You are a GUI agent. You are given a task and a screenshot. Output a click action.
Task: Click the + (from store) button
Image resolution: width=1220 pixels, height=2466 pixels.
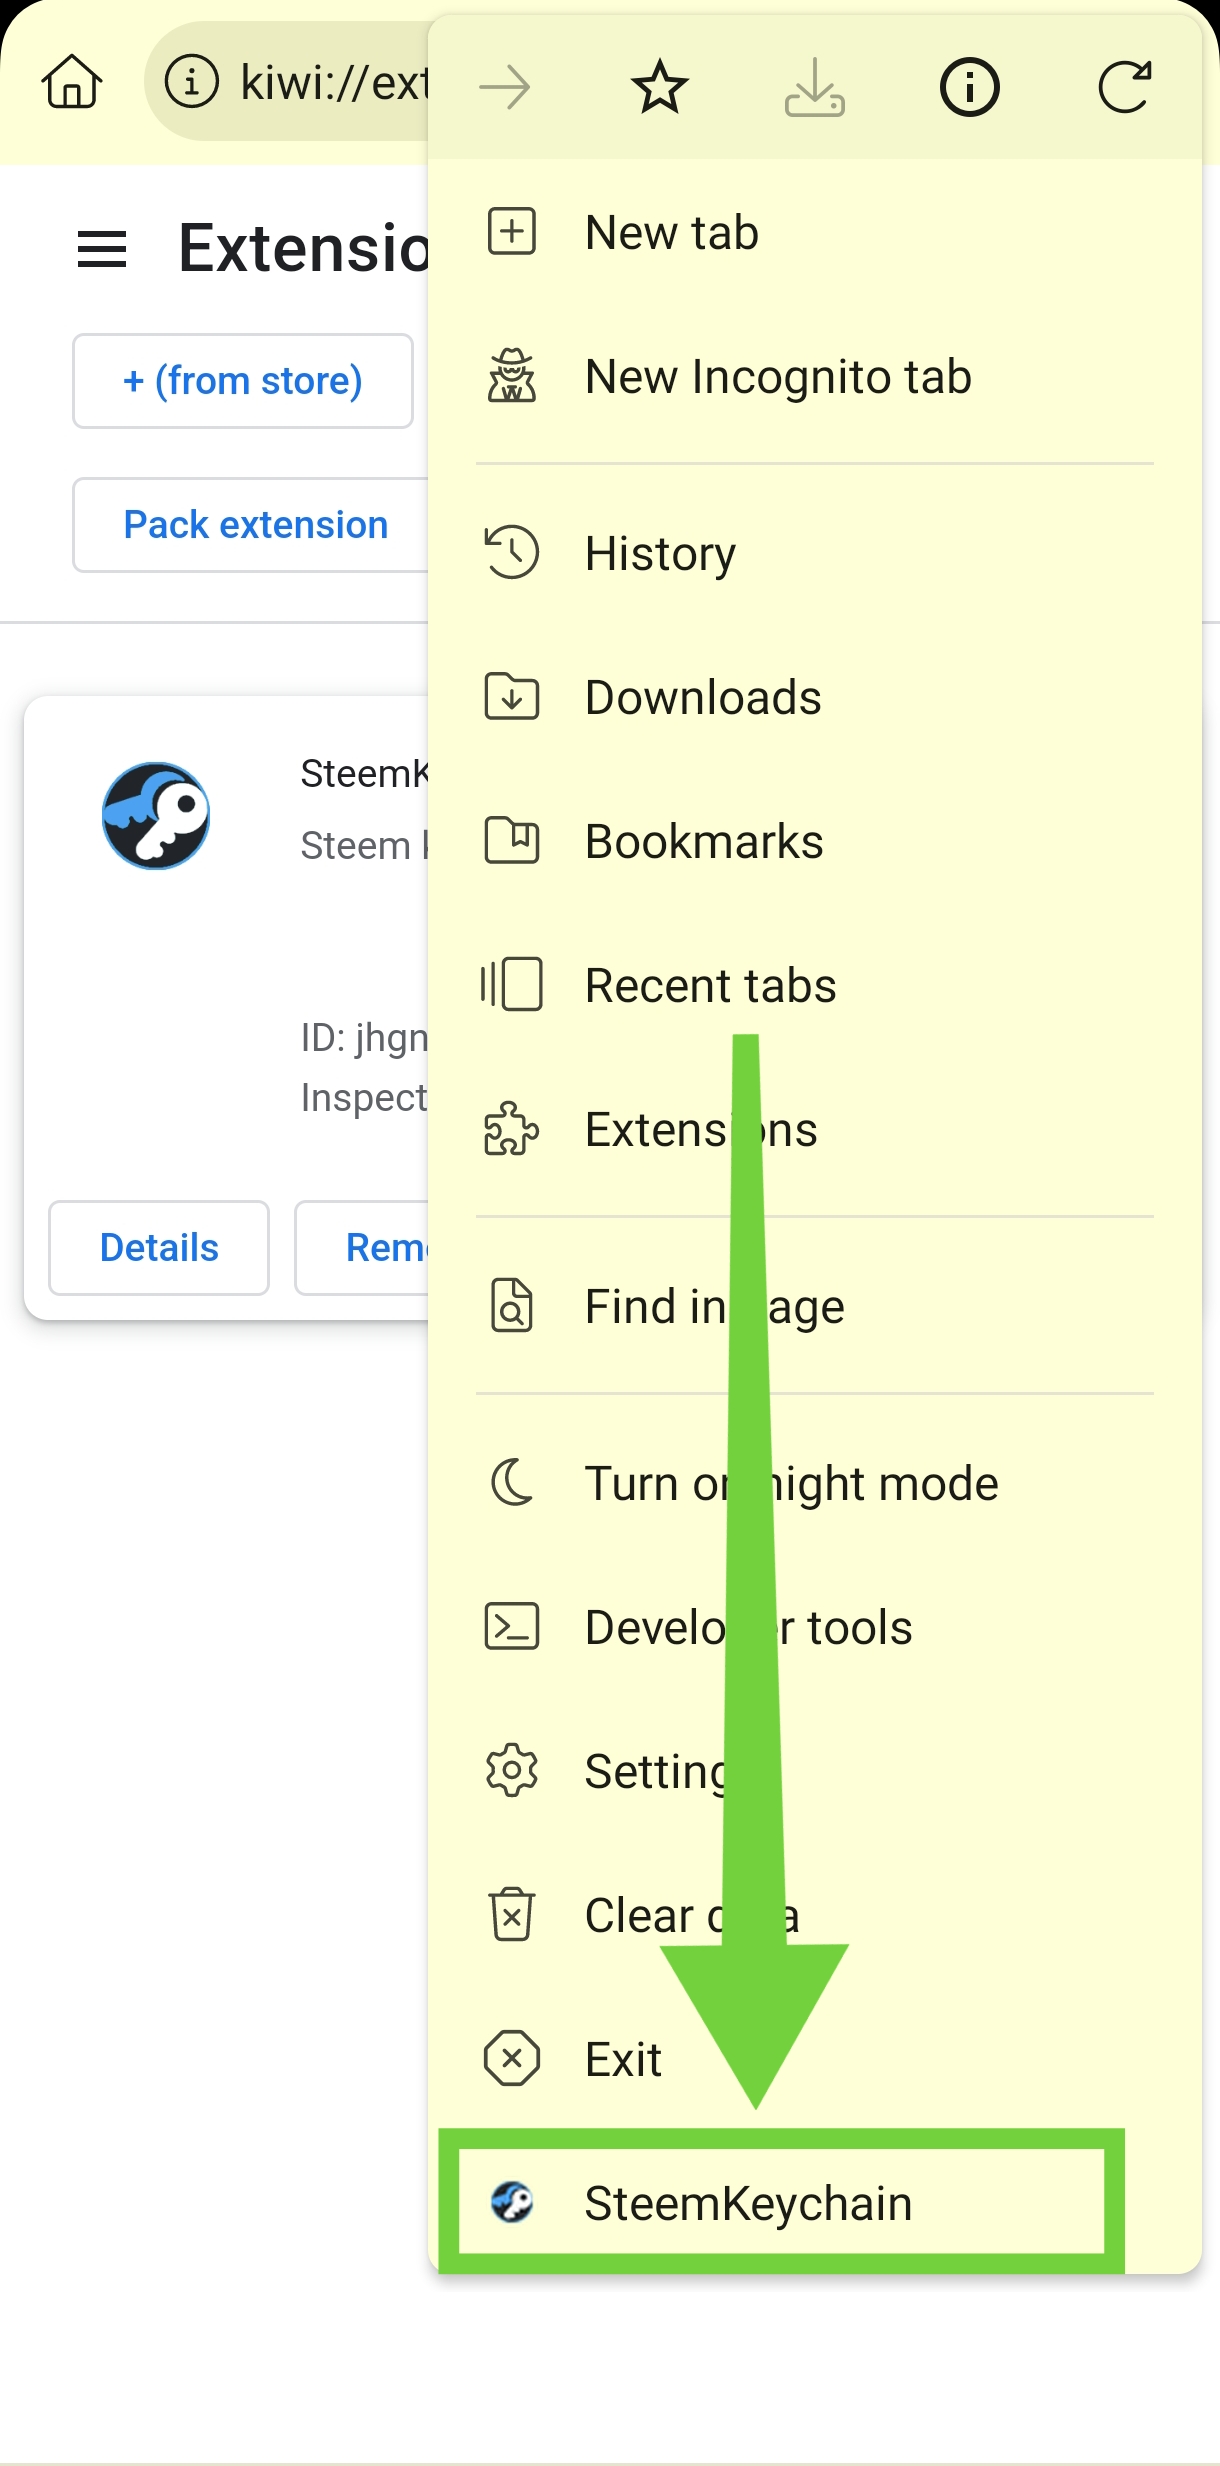click(243, 381)
